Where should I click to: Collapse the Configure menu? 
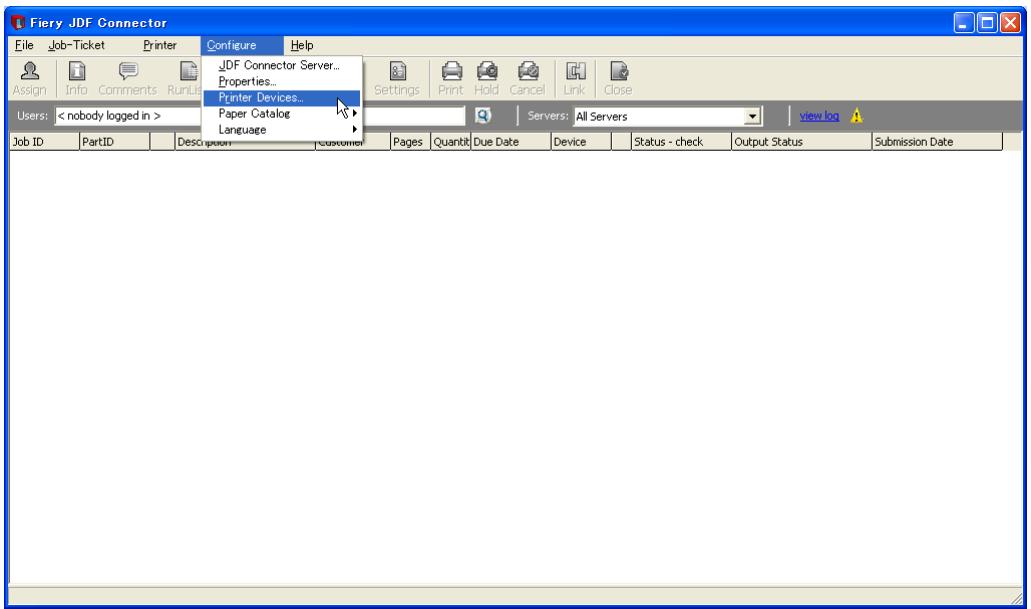[x=241, y=45]
